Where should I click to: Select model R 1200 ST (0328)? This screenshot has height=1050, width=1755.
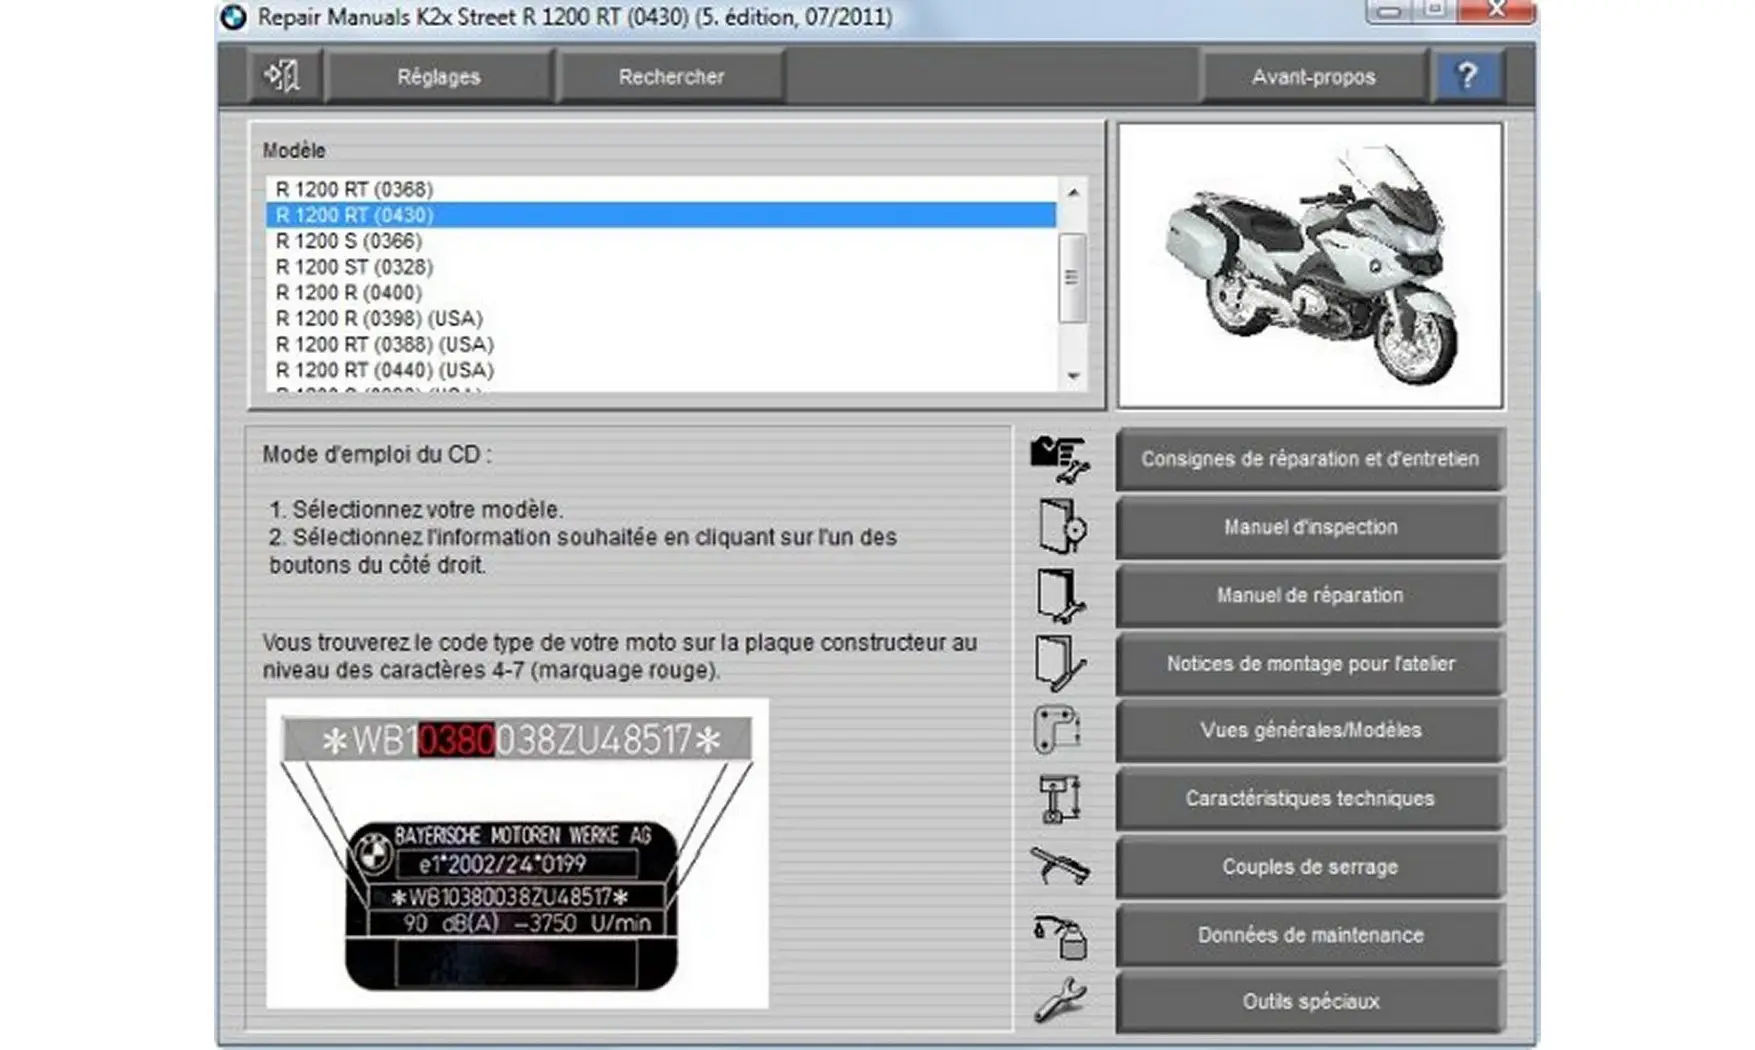[661, 267]
